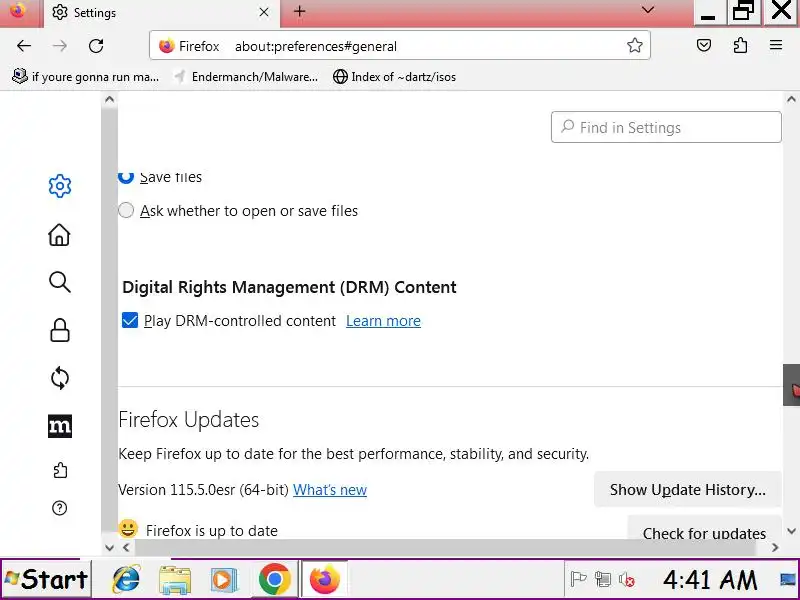Screen dimensions: 800x600
Task: Click sidebar scrollbar up arrow
Action: click(x=109, y=99)
